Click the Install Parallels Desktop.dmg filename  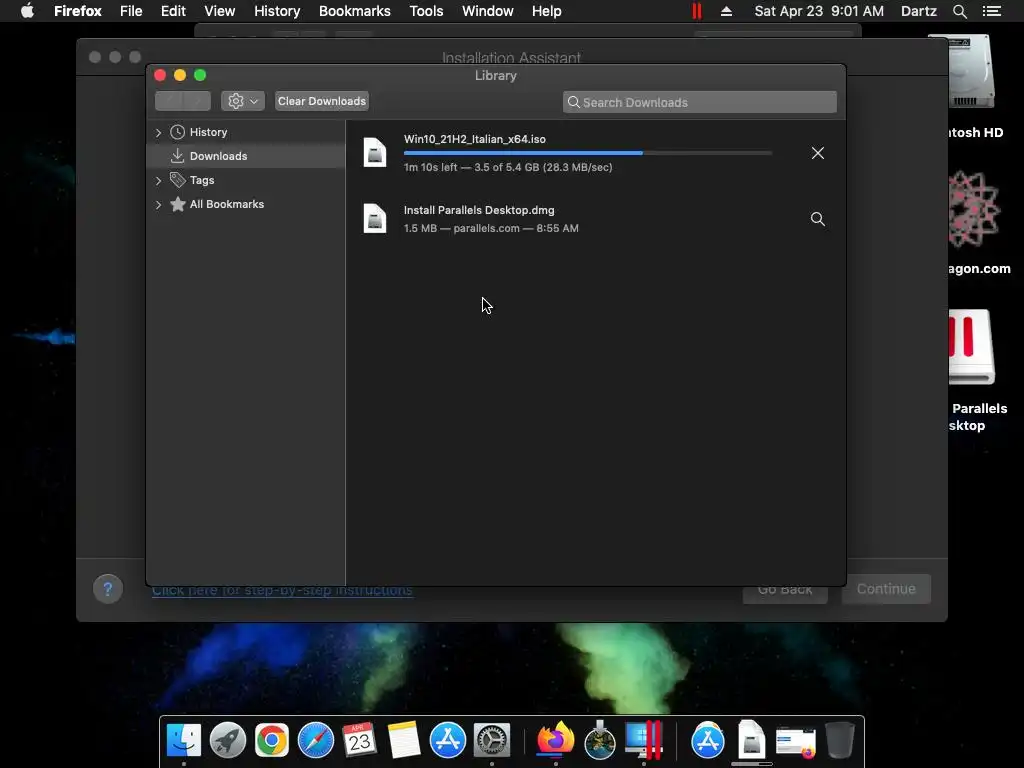pos(479,210)
